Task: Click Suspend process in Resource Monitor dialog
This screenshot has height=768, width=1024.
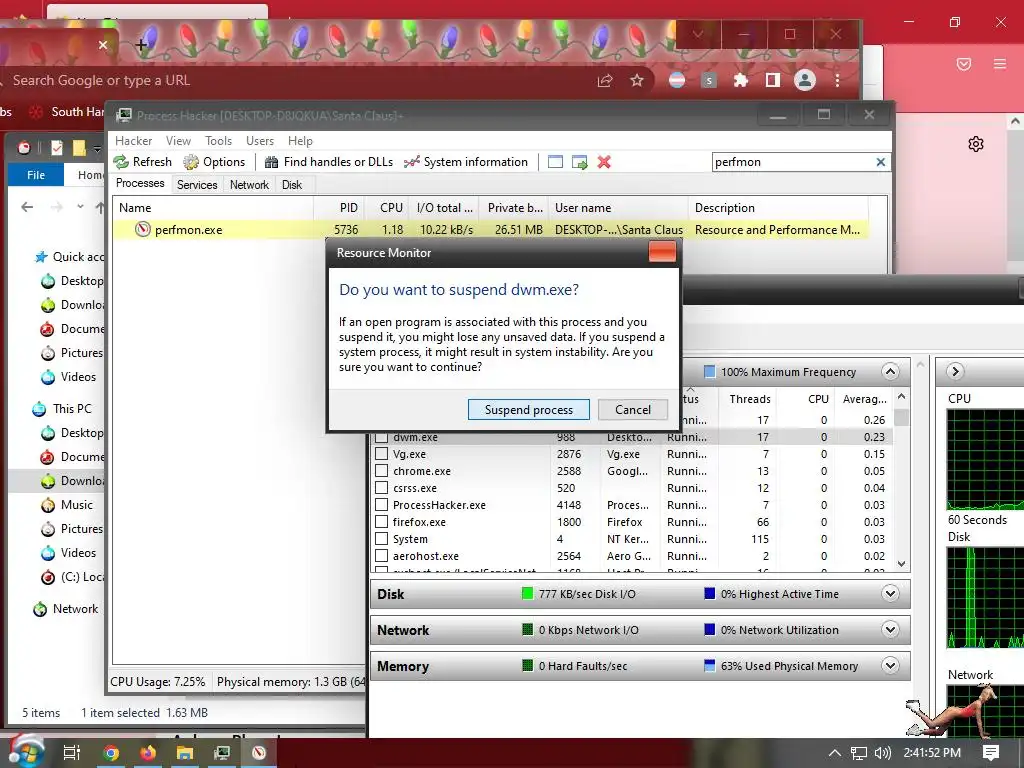Action: [x=528, y=409]
